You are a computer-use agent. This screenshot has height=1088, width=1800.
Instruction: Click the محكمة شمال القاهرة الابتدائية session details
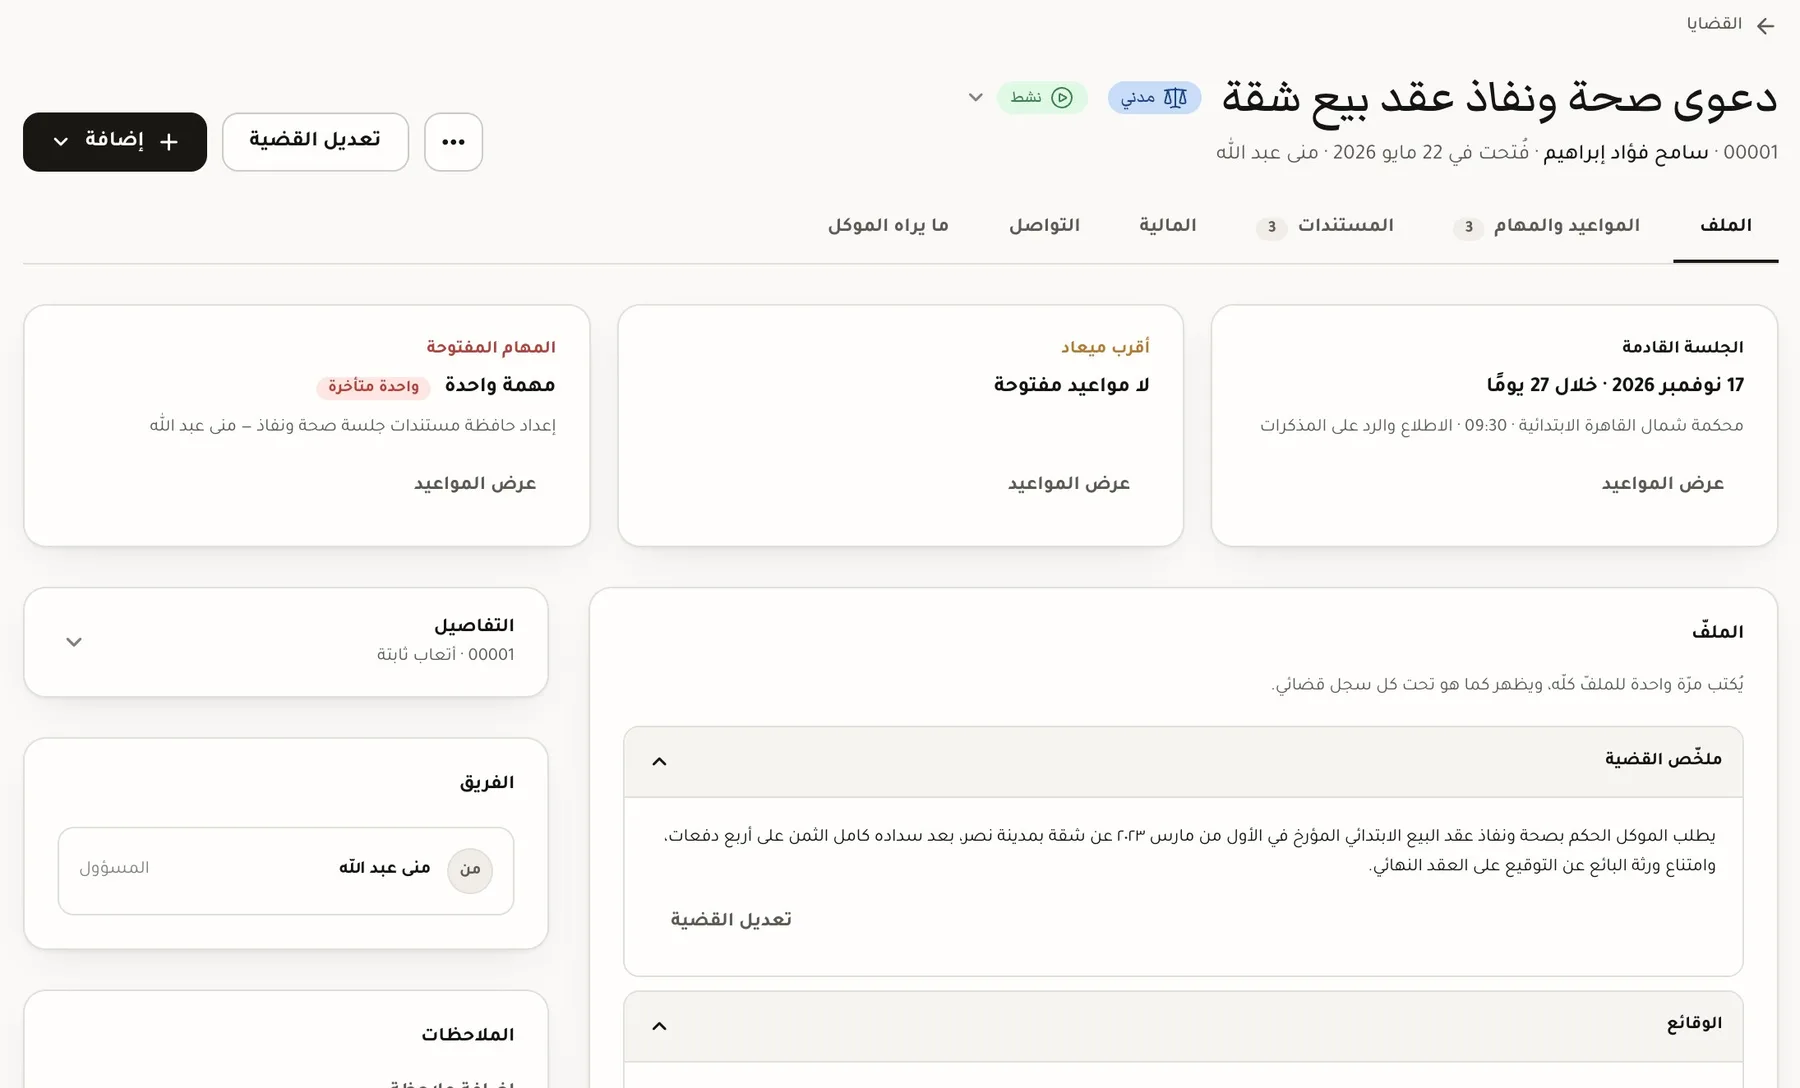coord(1502,426)
